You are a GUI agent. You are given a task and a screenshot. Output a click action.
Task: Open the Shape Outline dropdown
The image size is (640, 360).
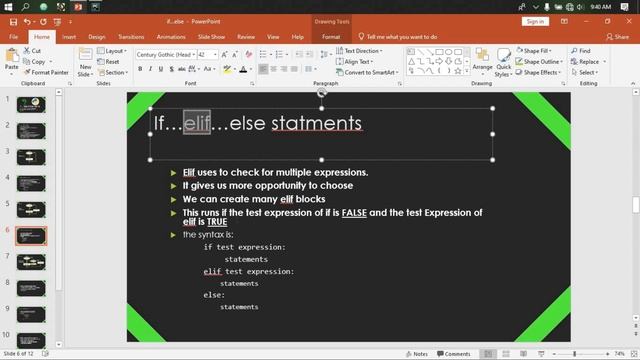[x=539, y=62]
